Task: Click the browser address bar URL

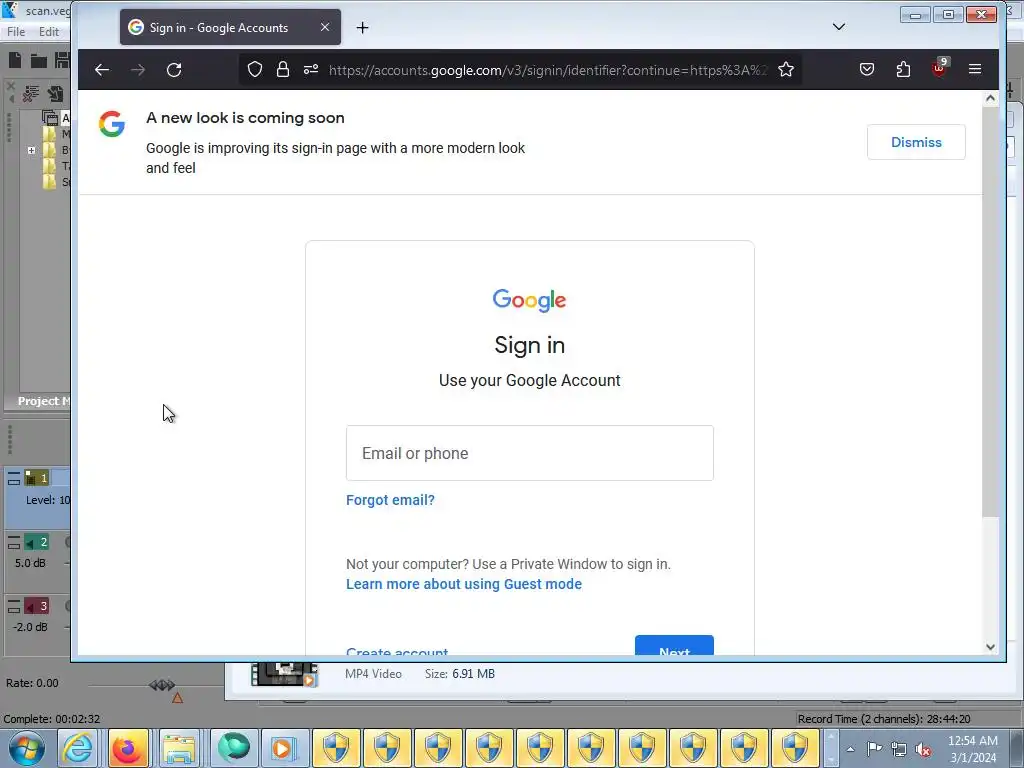Action: pos(547,70)
